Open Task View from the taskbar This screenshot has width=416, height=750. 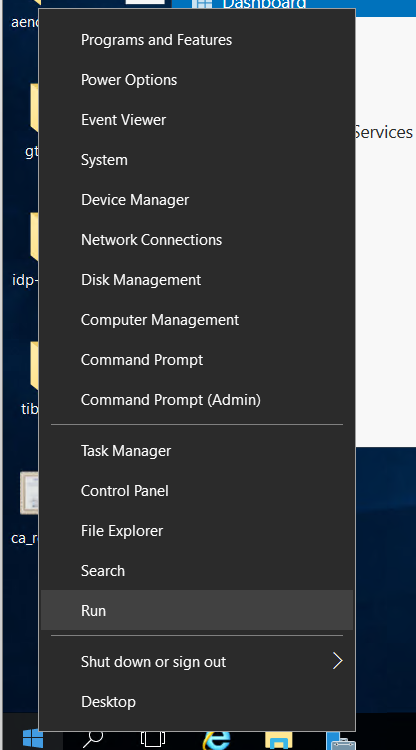tap(153, 740)
